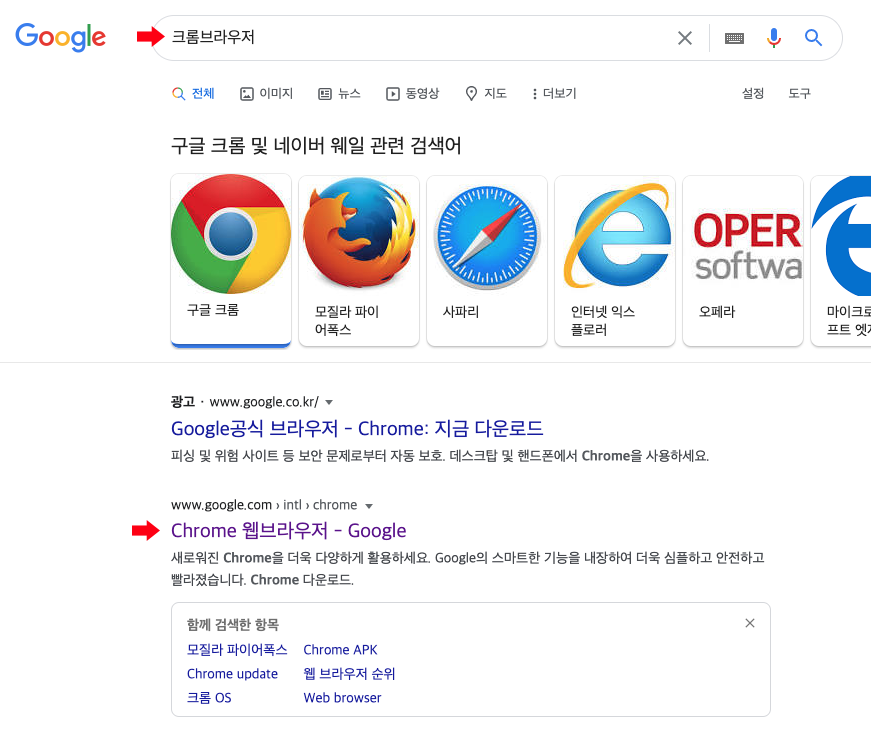Click the Internet Explorer logo thumbnail

[x=616, y=235]
